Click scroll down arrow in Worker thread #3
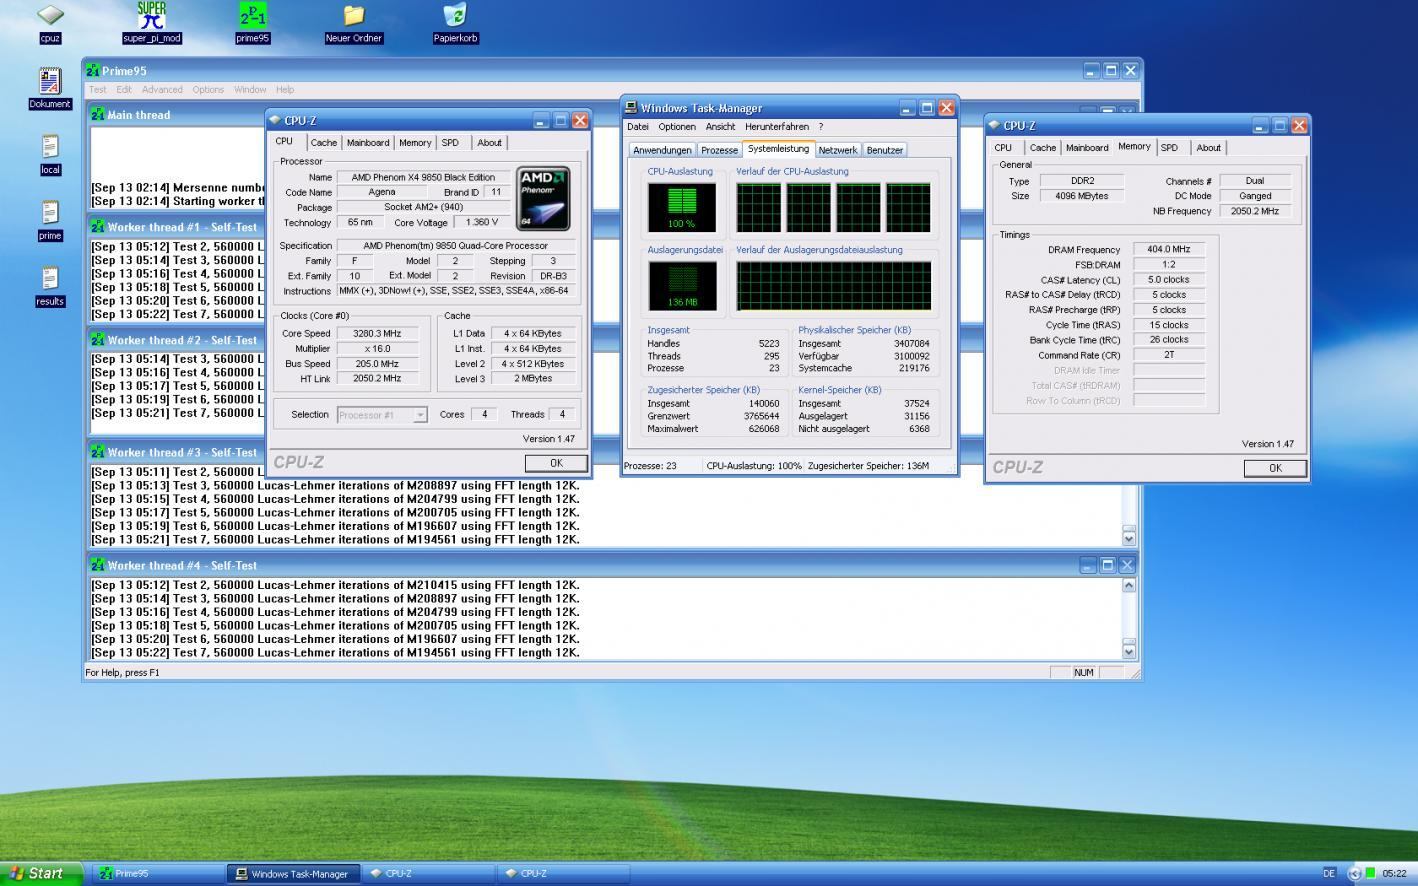Viewport: 1418px width, 886px height. [x=1129, y=538]
